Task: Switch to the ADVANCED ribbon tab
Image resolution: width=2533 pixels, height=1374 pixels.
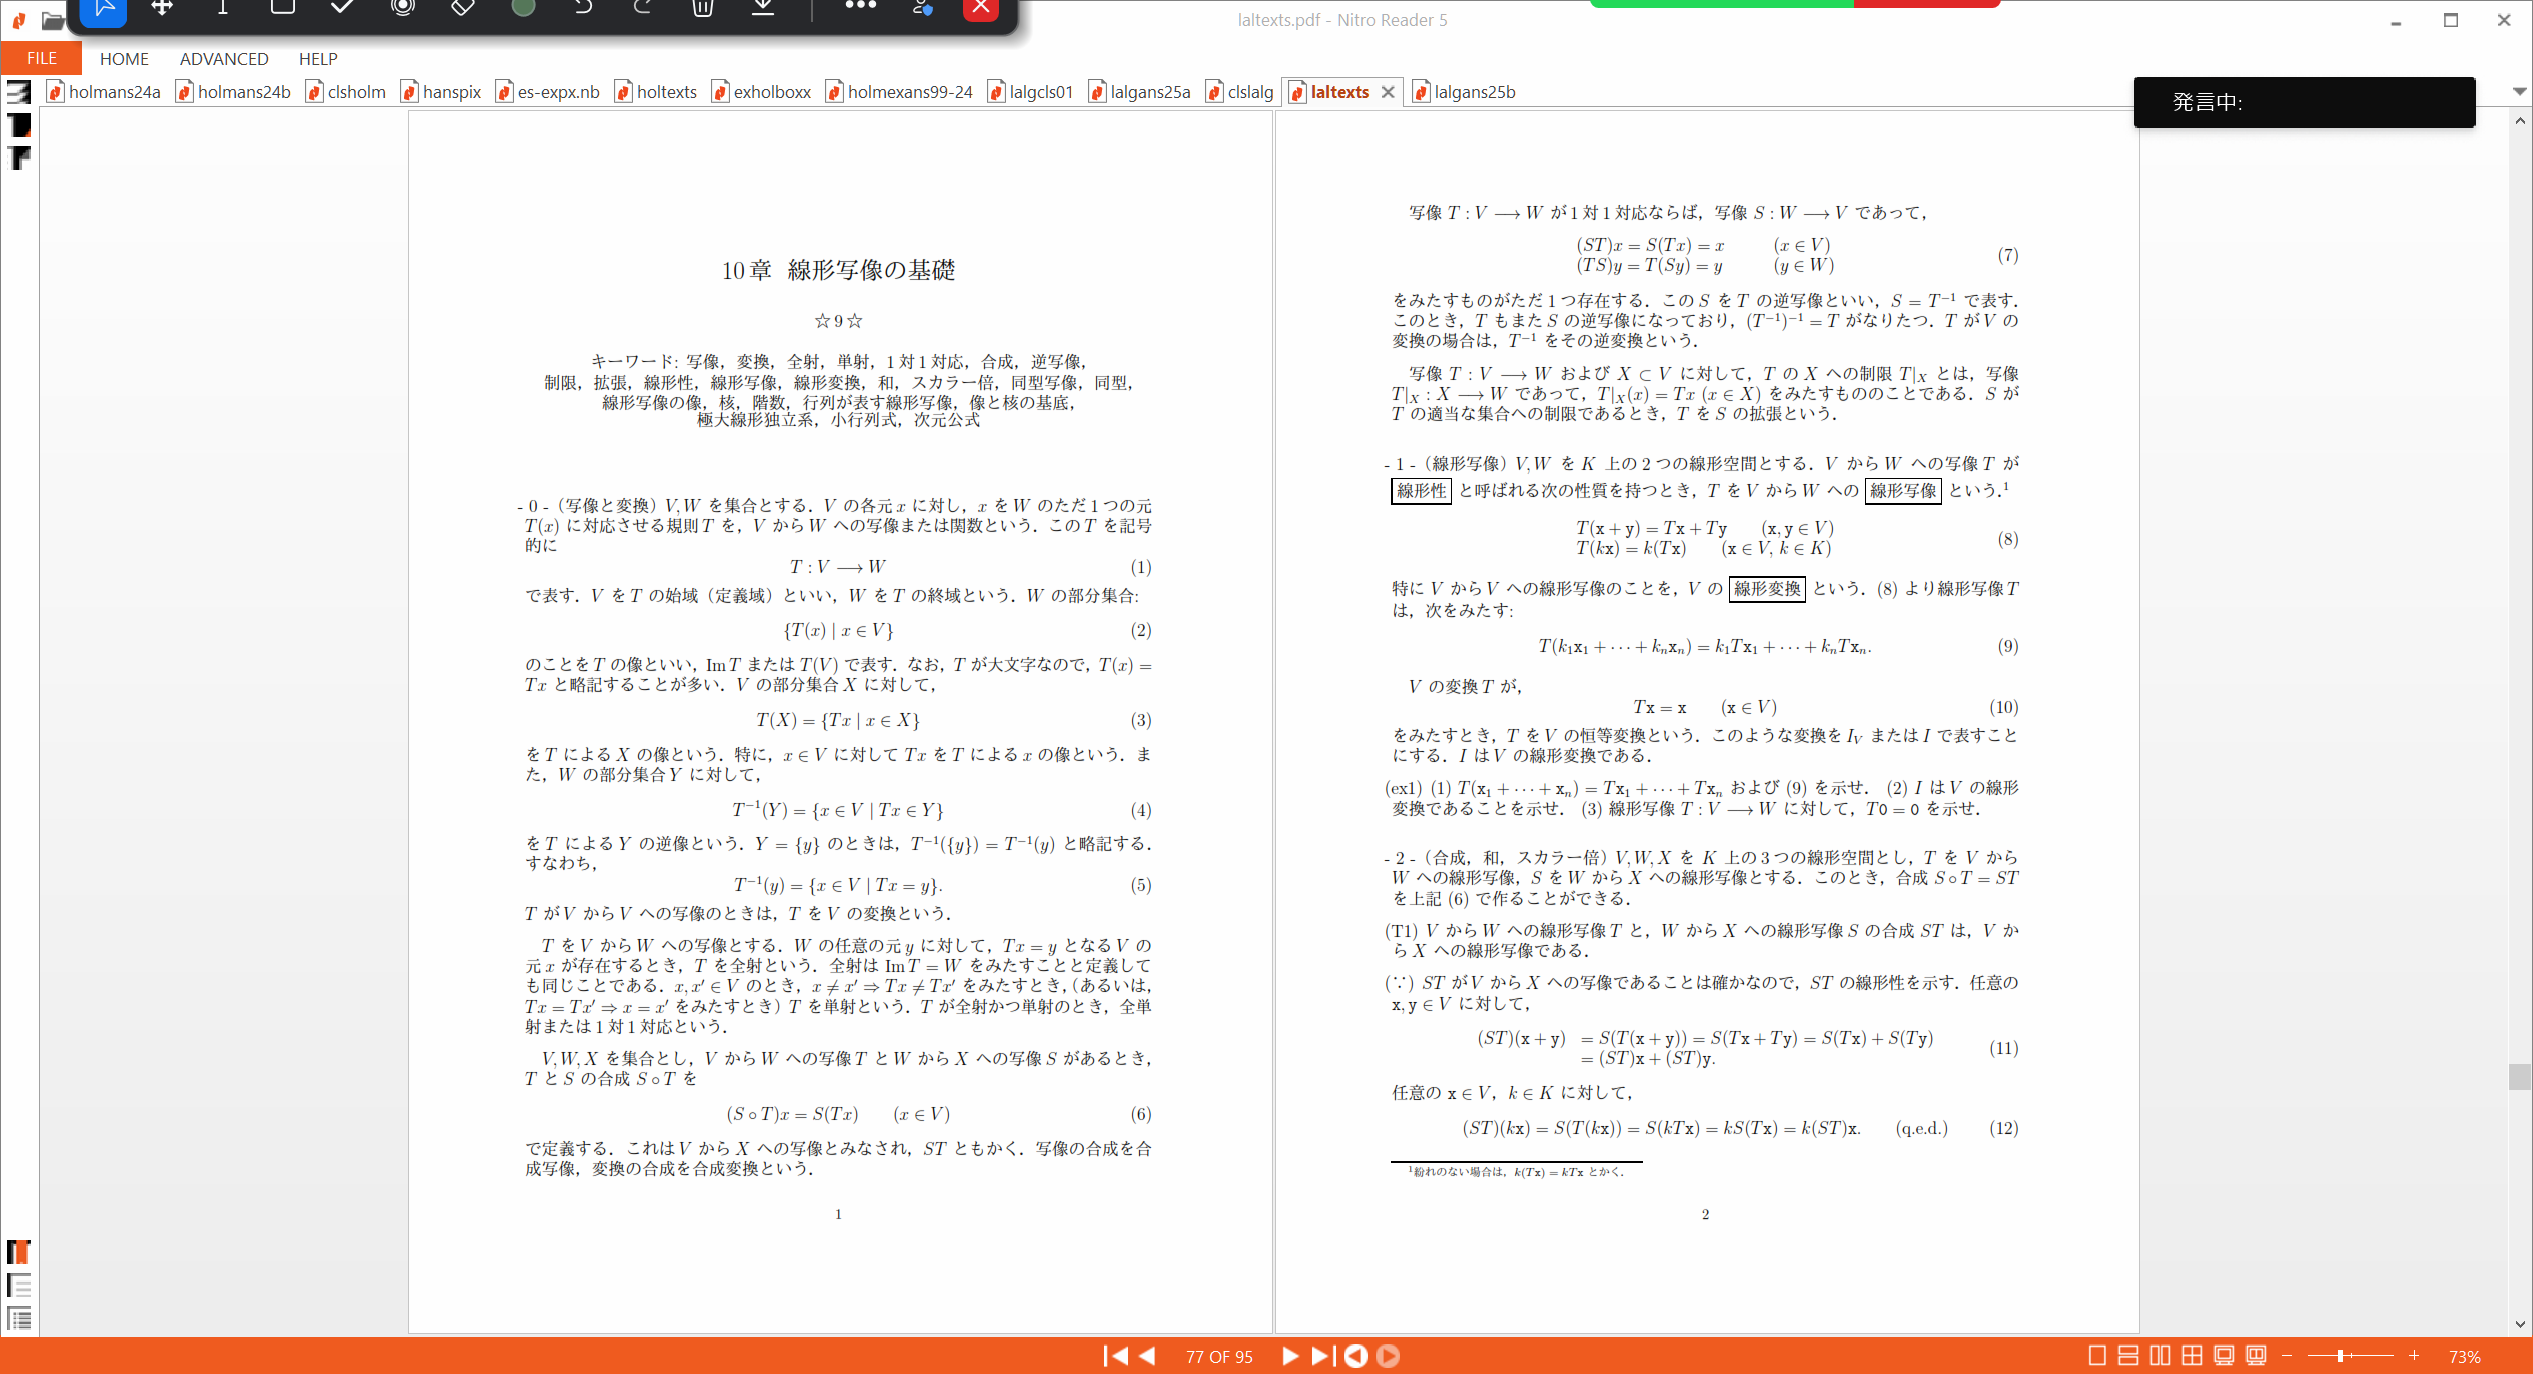Action: tap(224, 59)
